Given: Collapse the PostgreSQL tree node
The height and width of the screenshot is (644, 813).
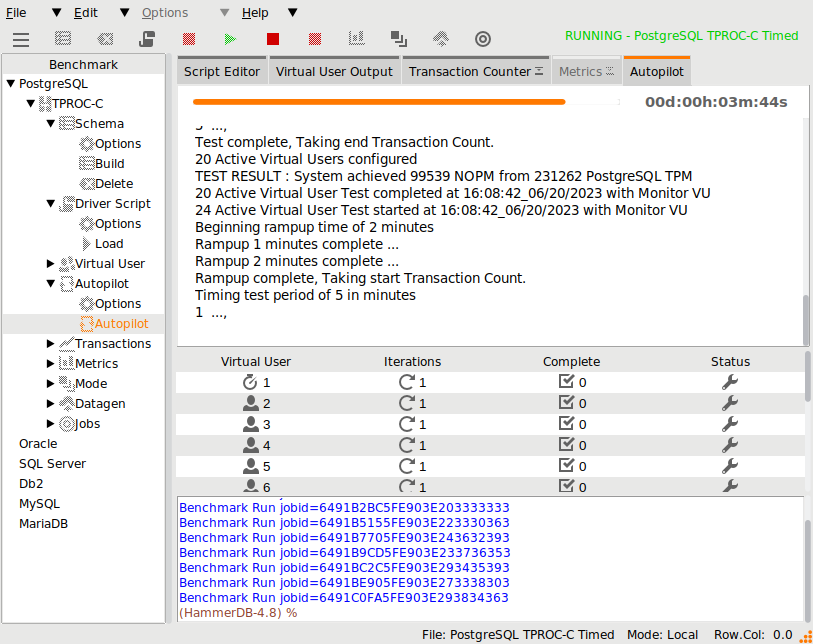Looking at the screenshot, I should 10,83.
